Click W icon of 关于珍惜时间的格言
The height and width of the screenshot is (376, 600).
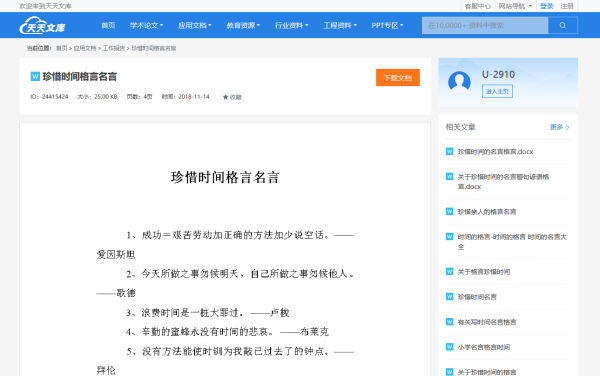450,372
